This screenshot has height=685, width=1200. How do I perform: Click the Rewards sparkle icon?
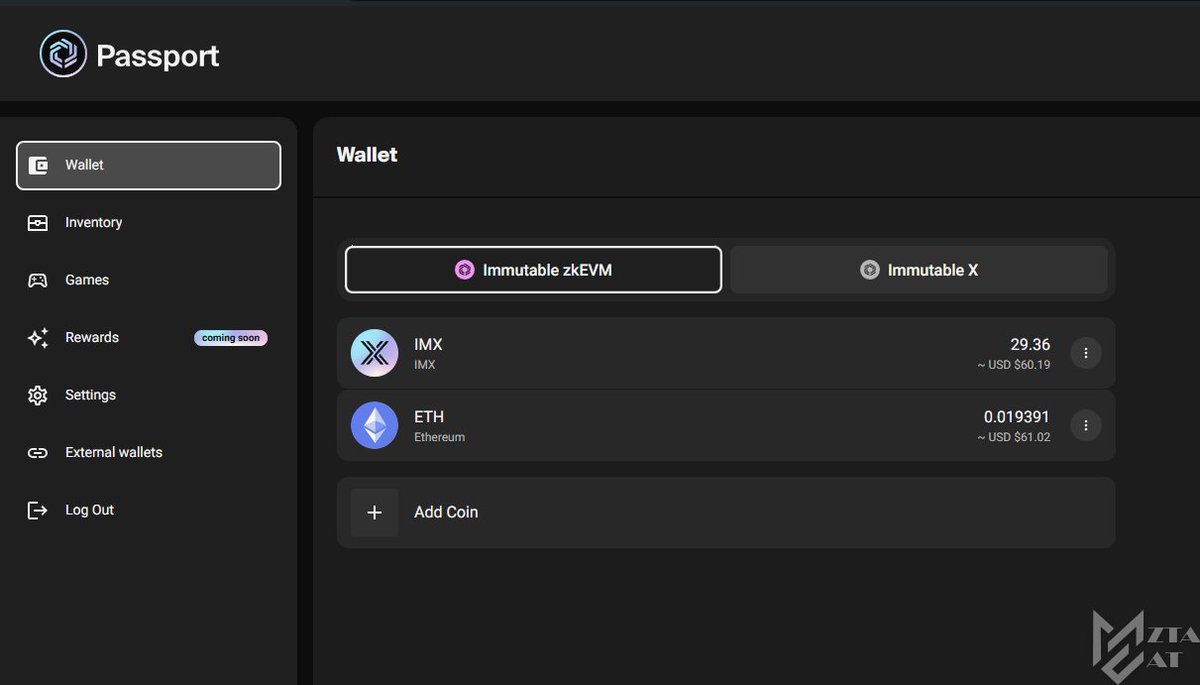[x=38, y=338]
